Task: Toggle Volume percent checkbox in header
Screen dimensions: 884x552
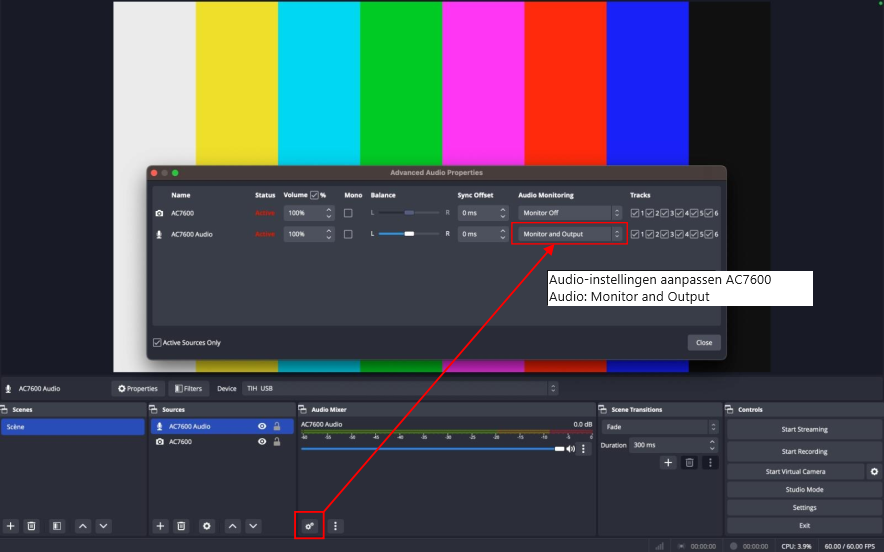Action: pyautogui.click(x=315, y=195)
